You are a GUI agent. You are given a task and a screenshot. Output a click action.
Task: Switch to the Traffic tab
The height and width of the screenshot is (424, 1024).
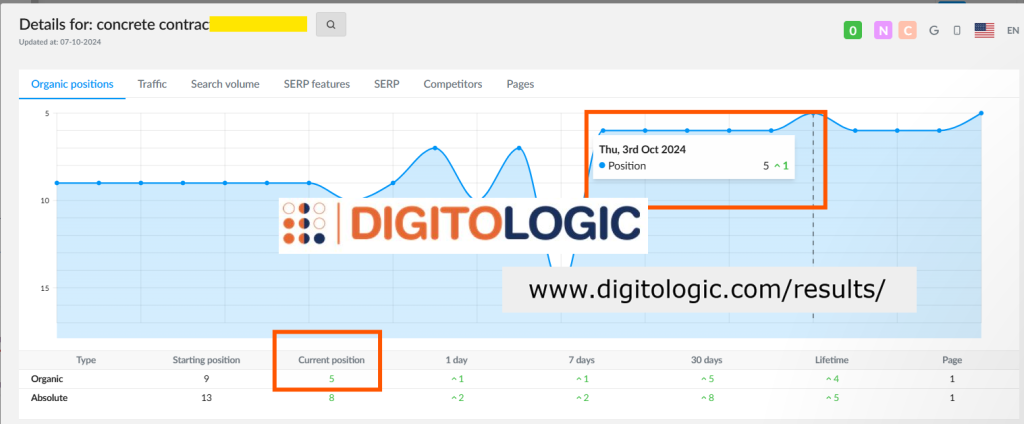(152, 84)
